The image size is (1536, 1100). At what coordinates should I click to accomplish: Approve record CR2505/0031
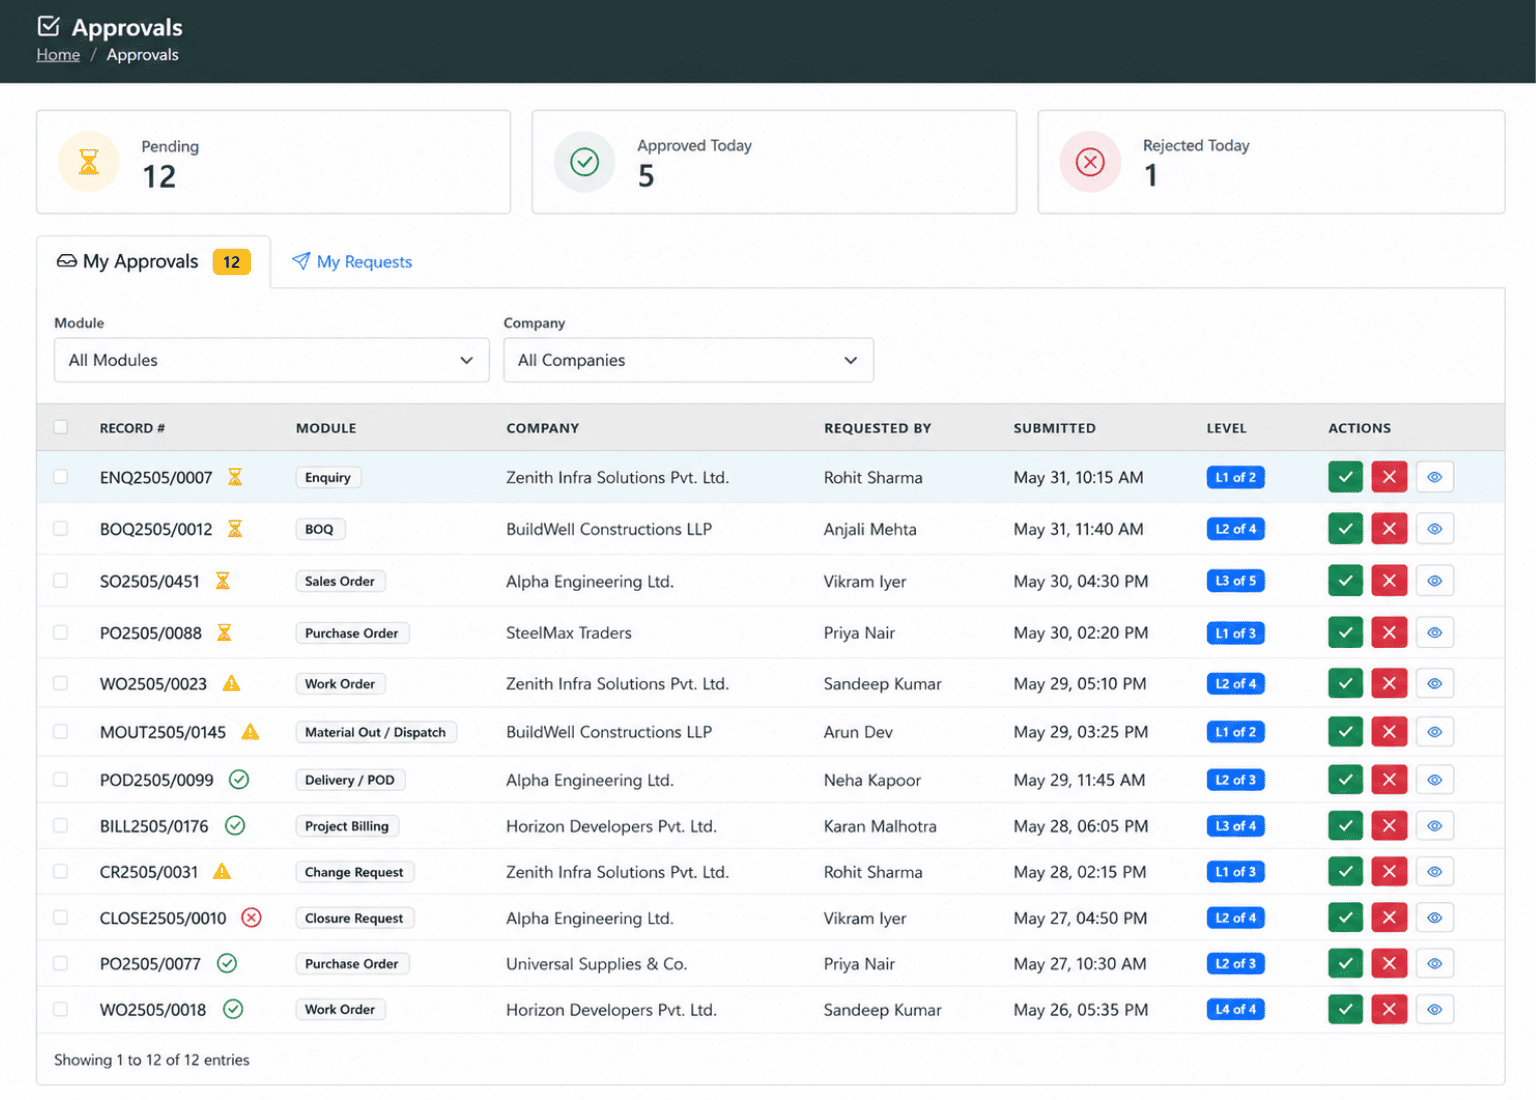(1345, 872)
